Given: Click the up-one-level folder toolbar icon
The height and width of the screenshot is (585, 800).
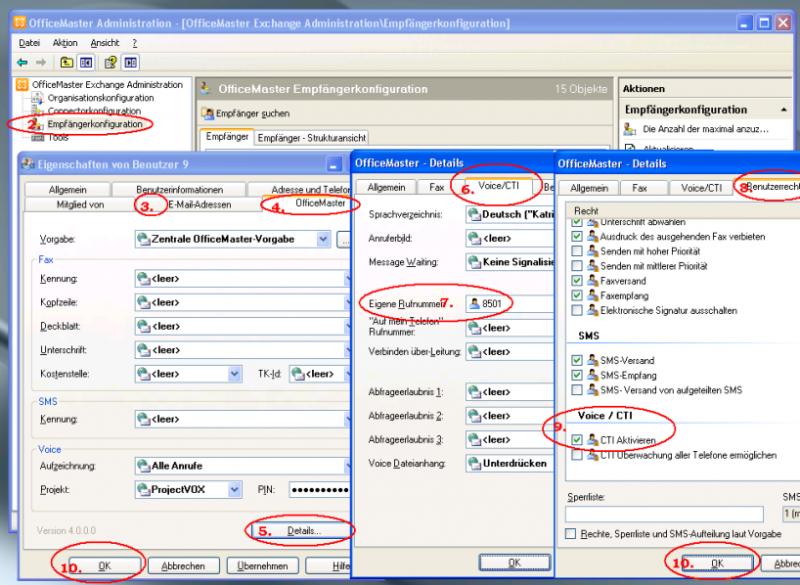Looking at the screenshot, I should [65, 62].
